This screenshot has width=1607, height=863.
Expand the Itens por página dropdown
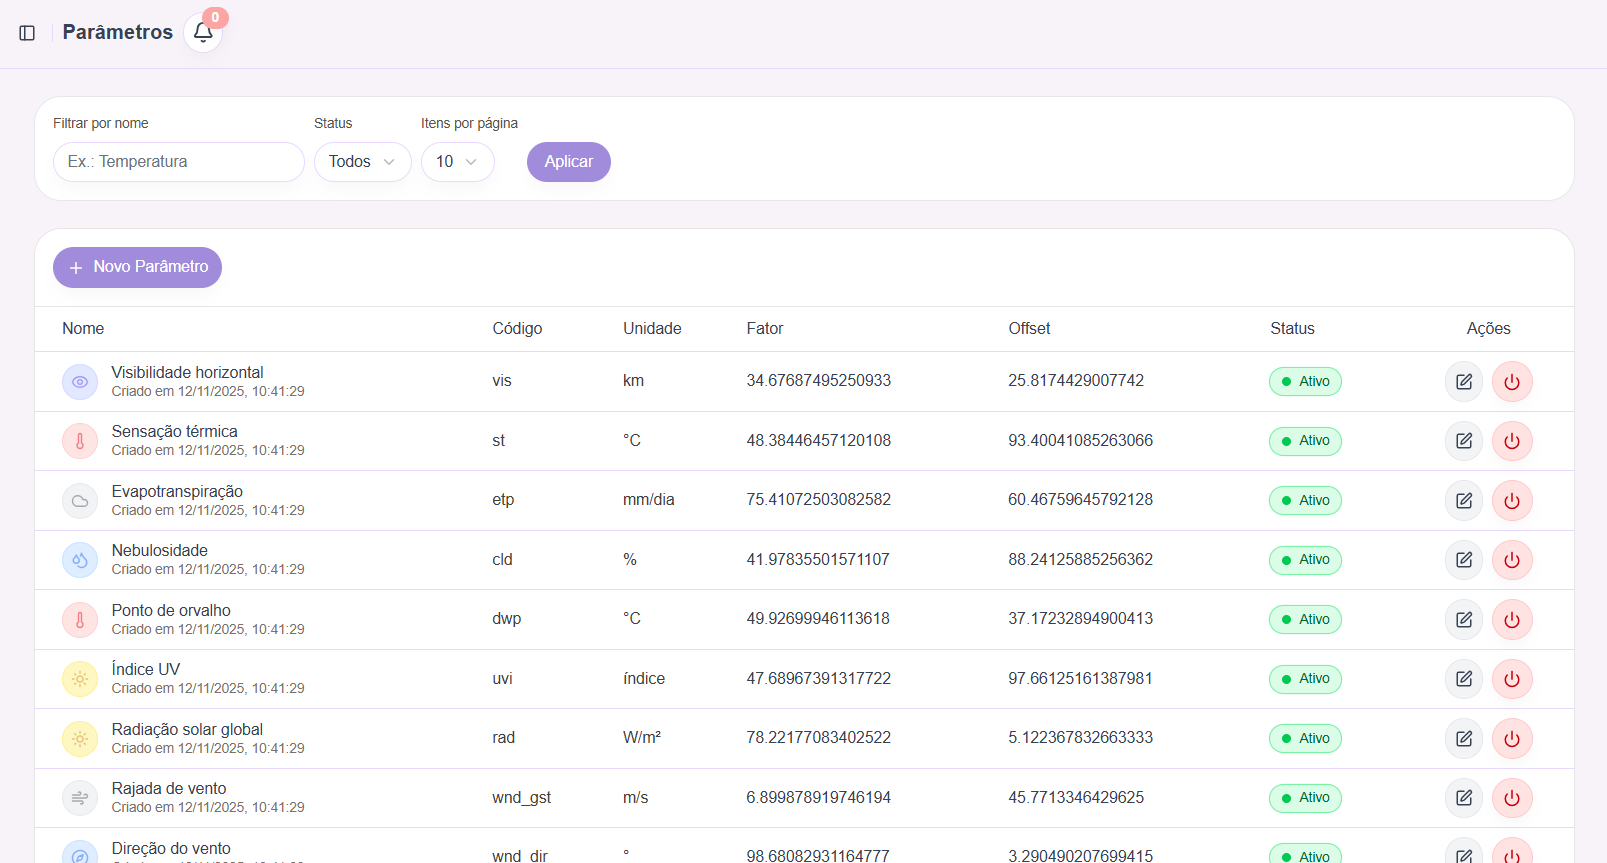coord(457,162)
